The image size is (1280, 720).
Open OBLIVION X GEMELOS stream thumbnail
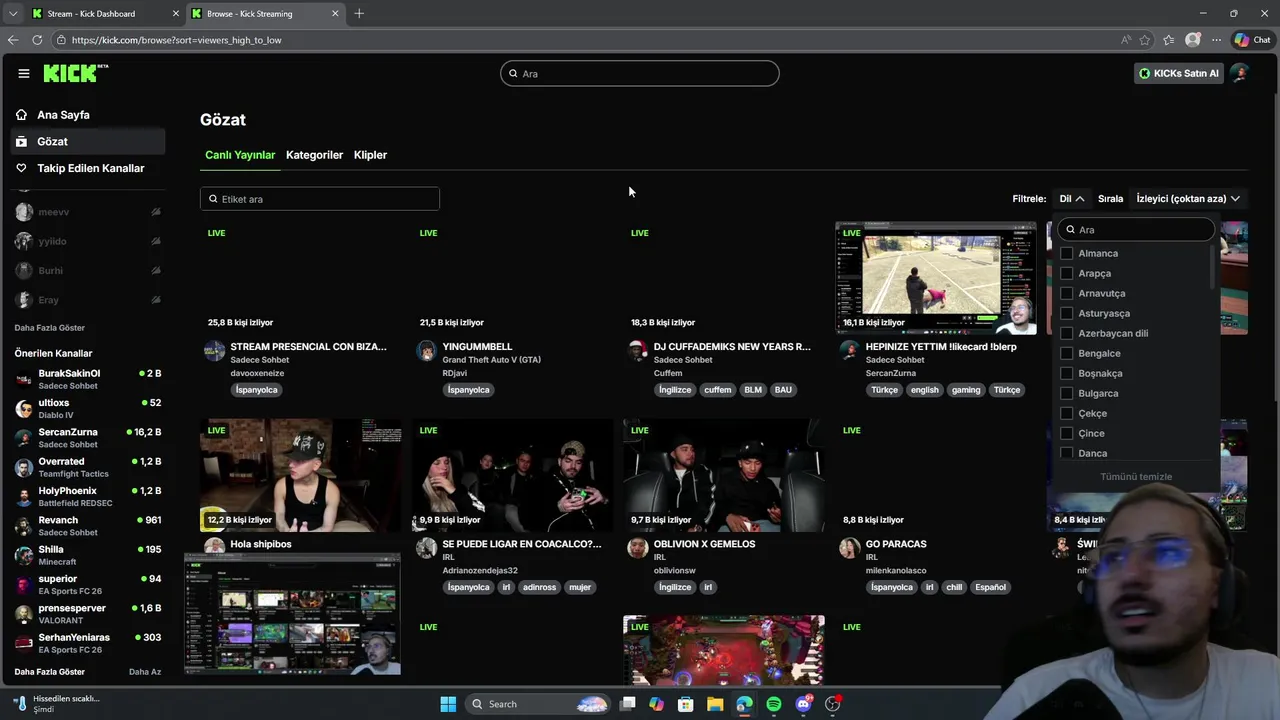click(x=724, y=476)
